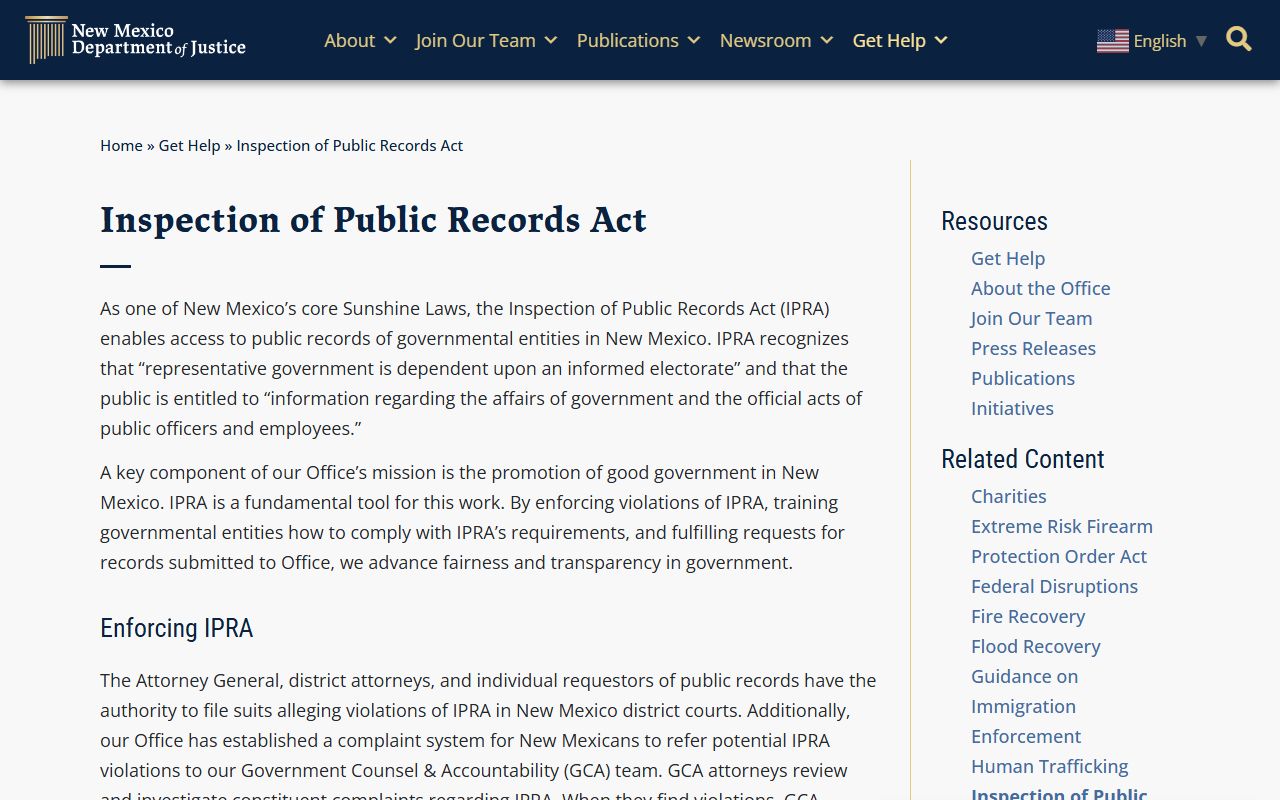The height and width of the screenshot is (800, 1280).
Task: Go to Home breadcrumb link
Action: pos(121,145)
